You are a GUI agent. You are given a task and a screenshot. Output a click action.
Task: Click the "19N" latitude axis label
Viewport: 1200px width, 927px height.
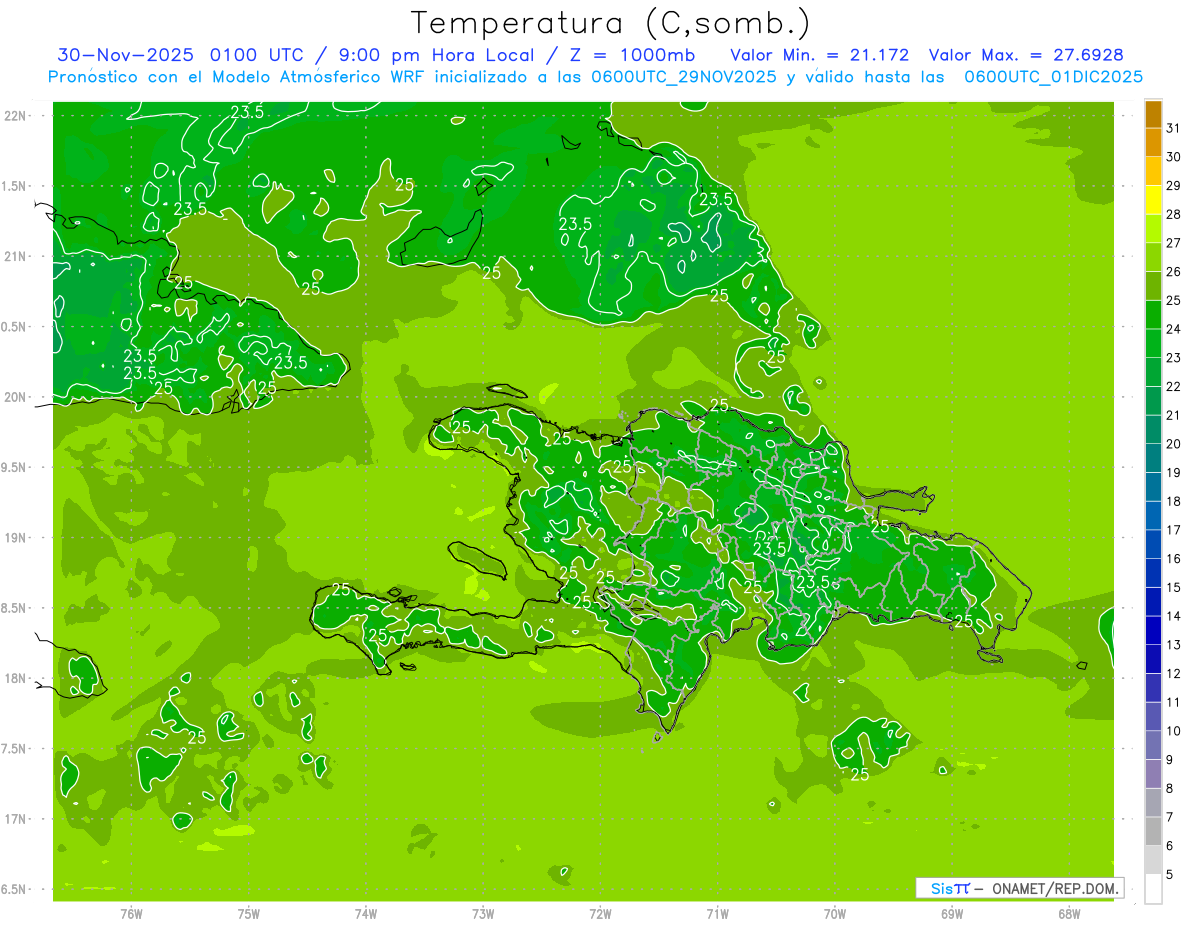point(17,538)
